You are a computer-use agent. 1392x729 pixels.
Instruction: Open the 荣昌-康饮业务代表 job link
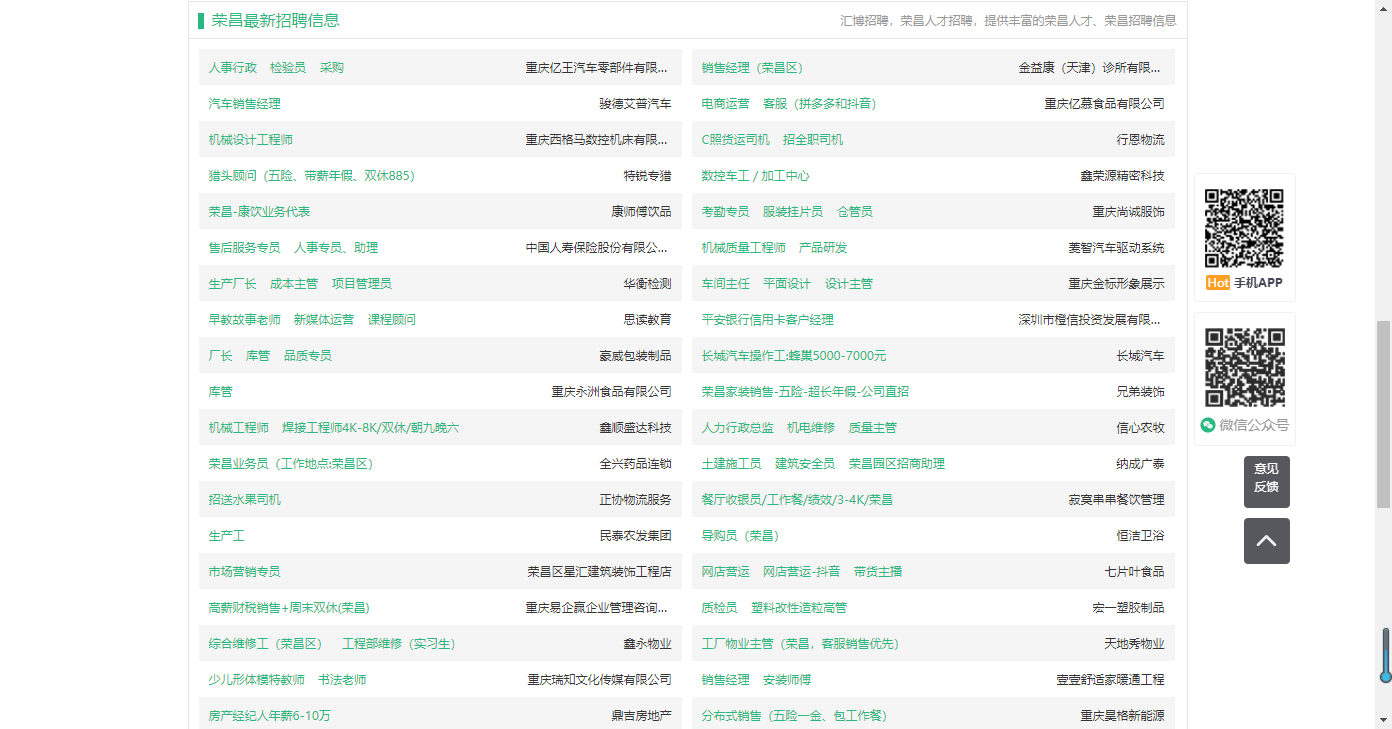pyautogui.click(x=260, y=212)
